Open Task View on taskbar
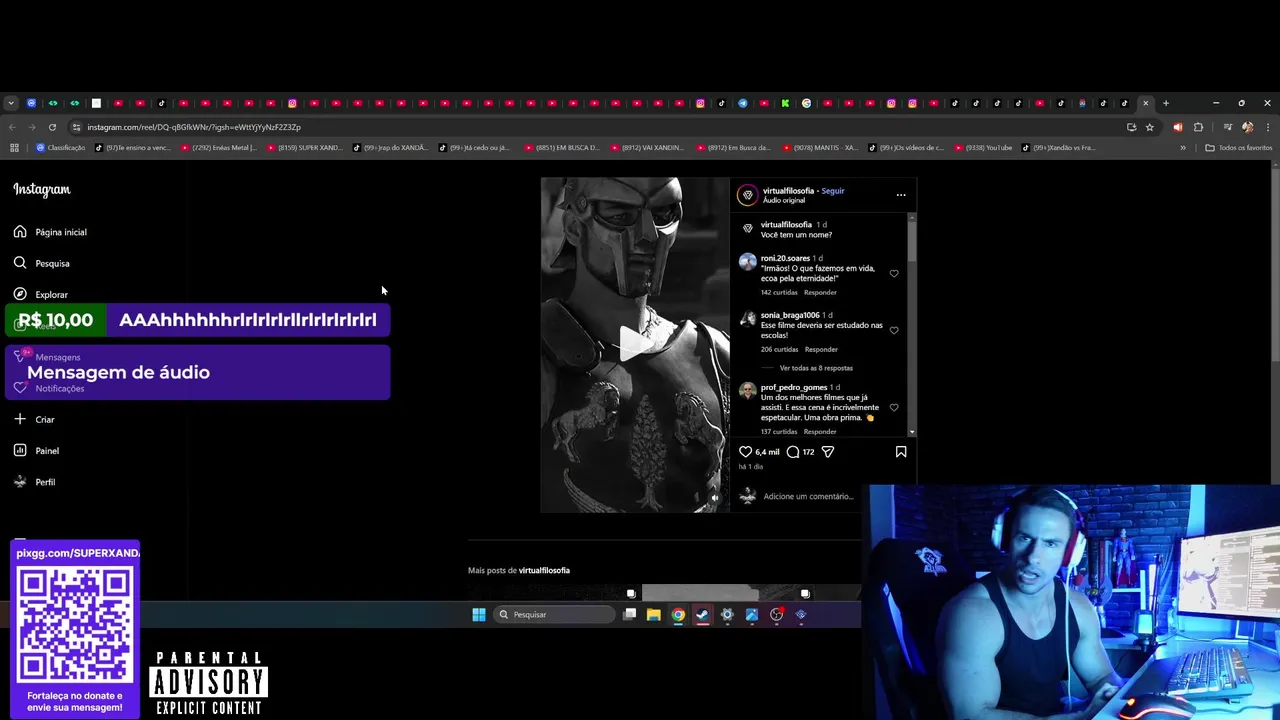The width and height of the screenshot is (1280, 720). pos(629,615)
